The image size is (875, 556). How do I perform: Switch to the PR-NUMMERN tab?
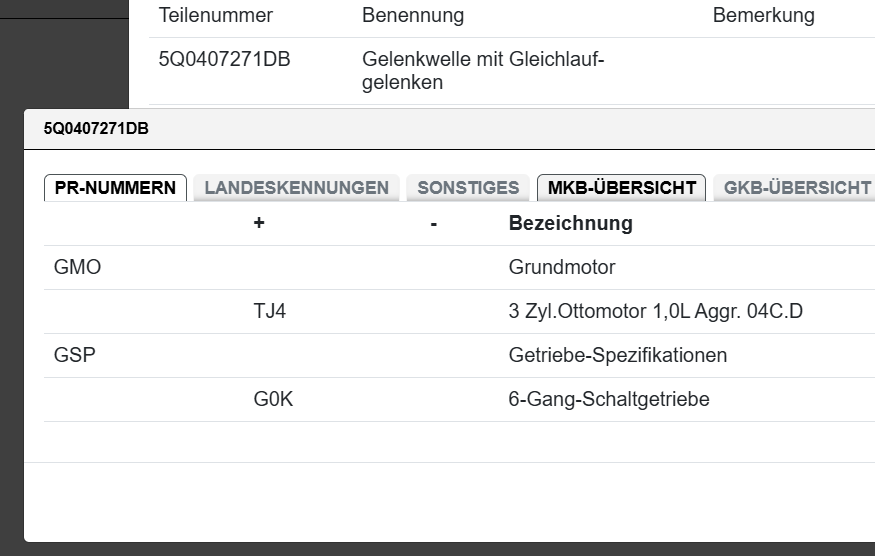click(115, 188)
